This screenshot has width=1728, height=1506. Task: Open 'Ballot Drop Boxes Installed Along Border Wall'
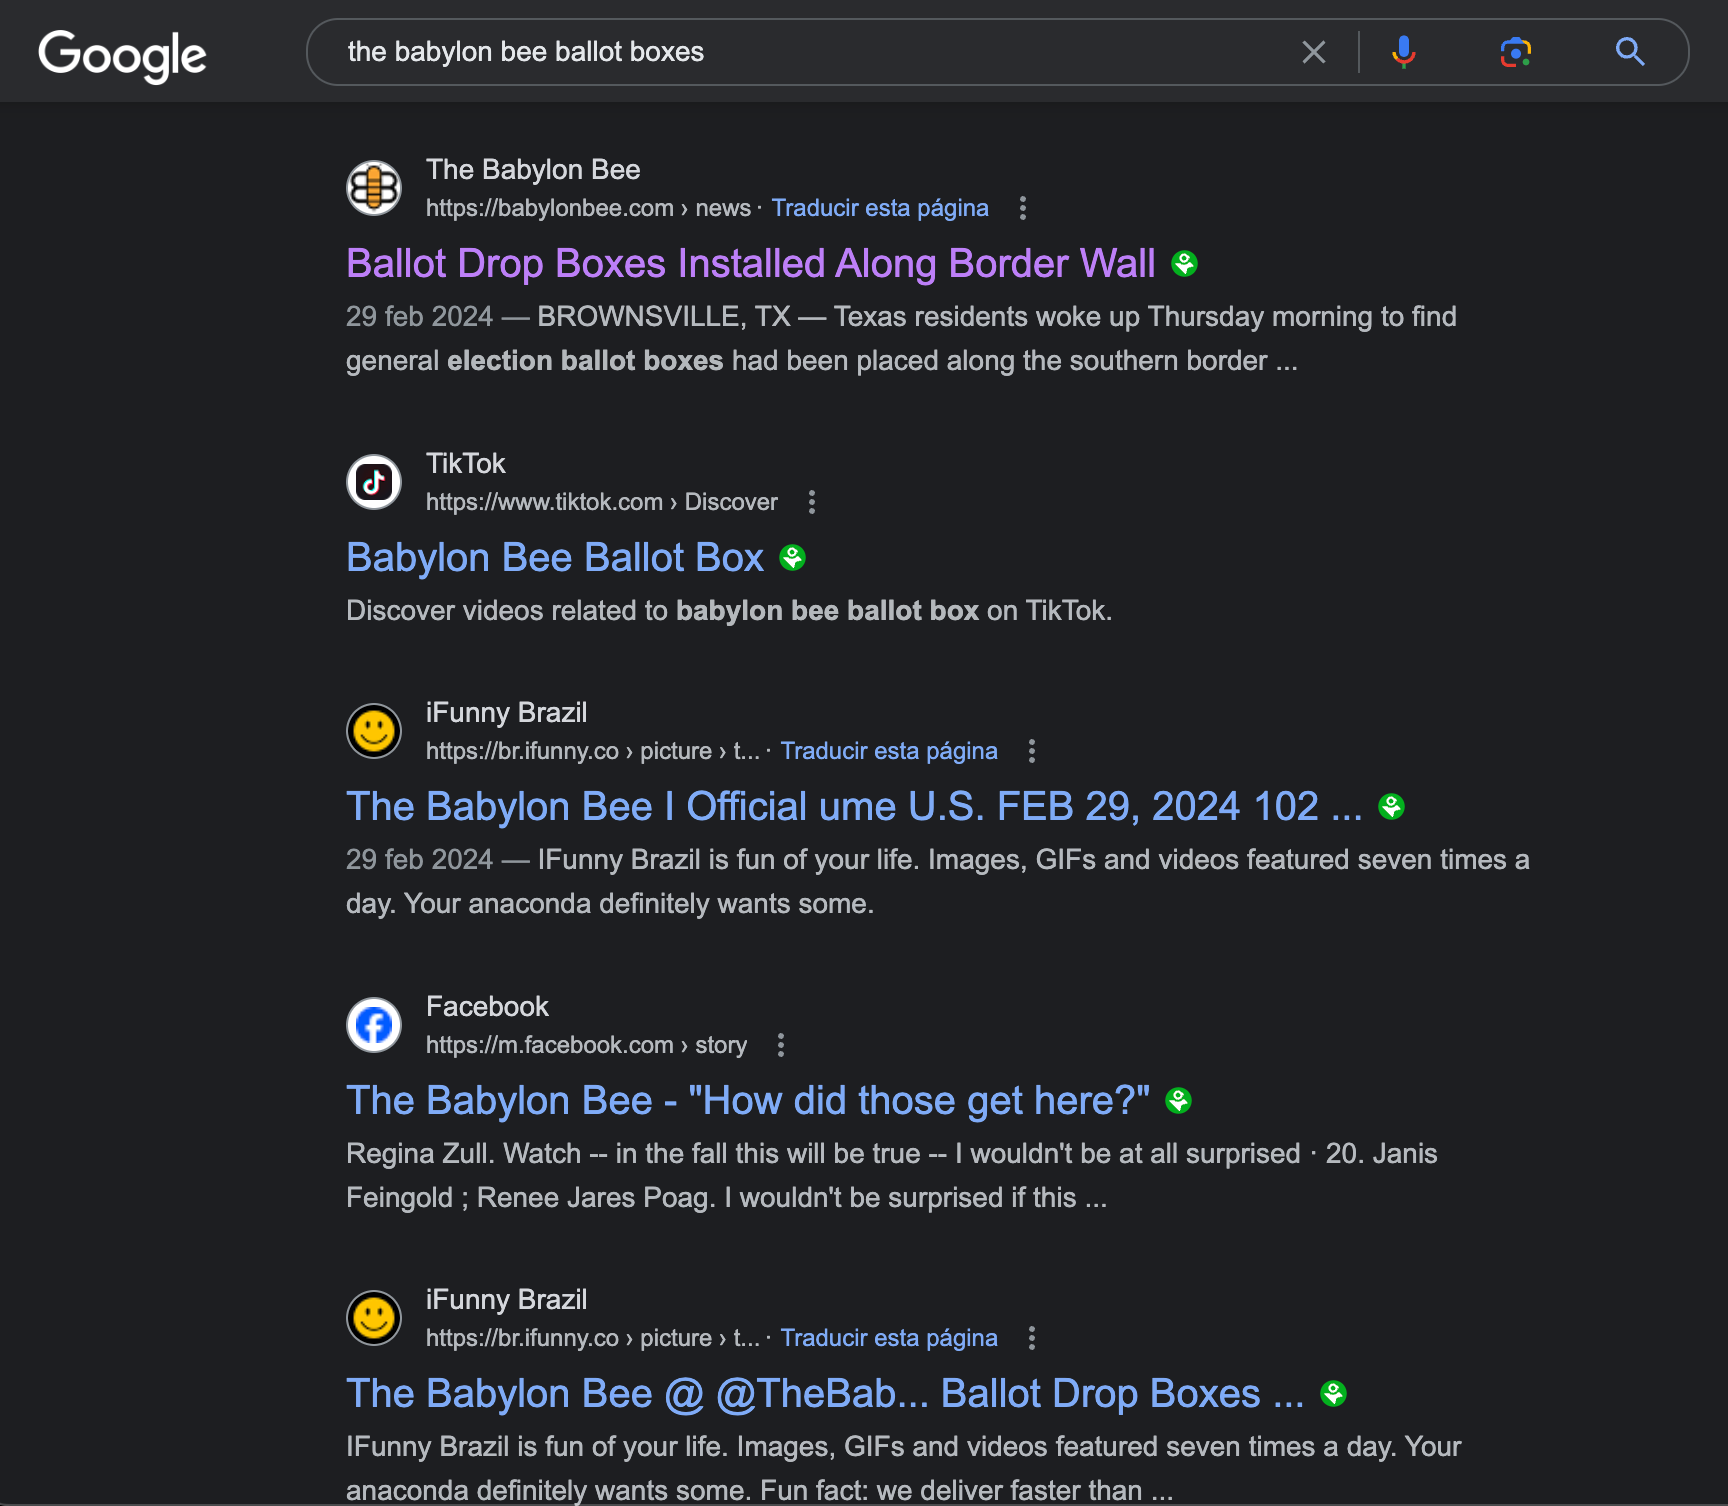coord(750,264)
